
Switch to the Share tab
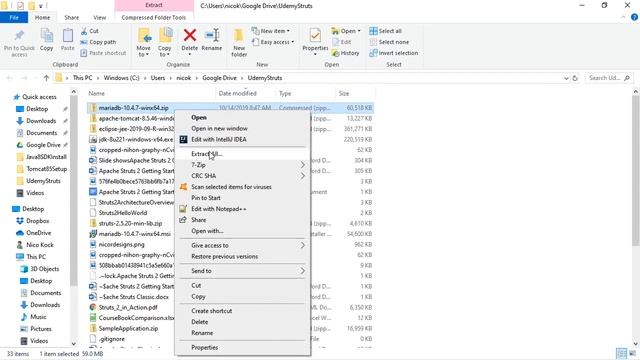(x=71, y=18)
